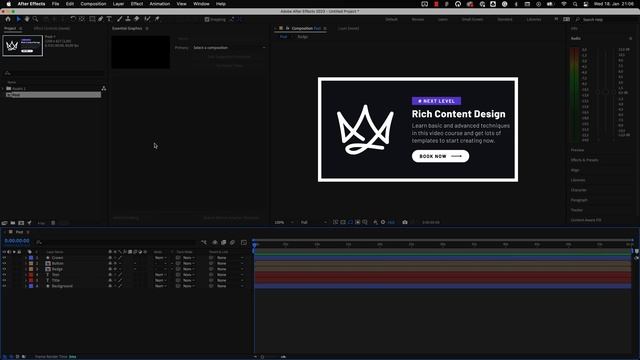This screenshot has height=360, width=640.
Task: Switch to the Default workspace
Action: 391,20
